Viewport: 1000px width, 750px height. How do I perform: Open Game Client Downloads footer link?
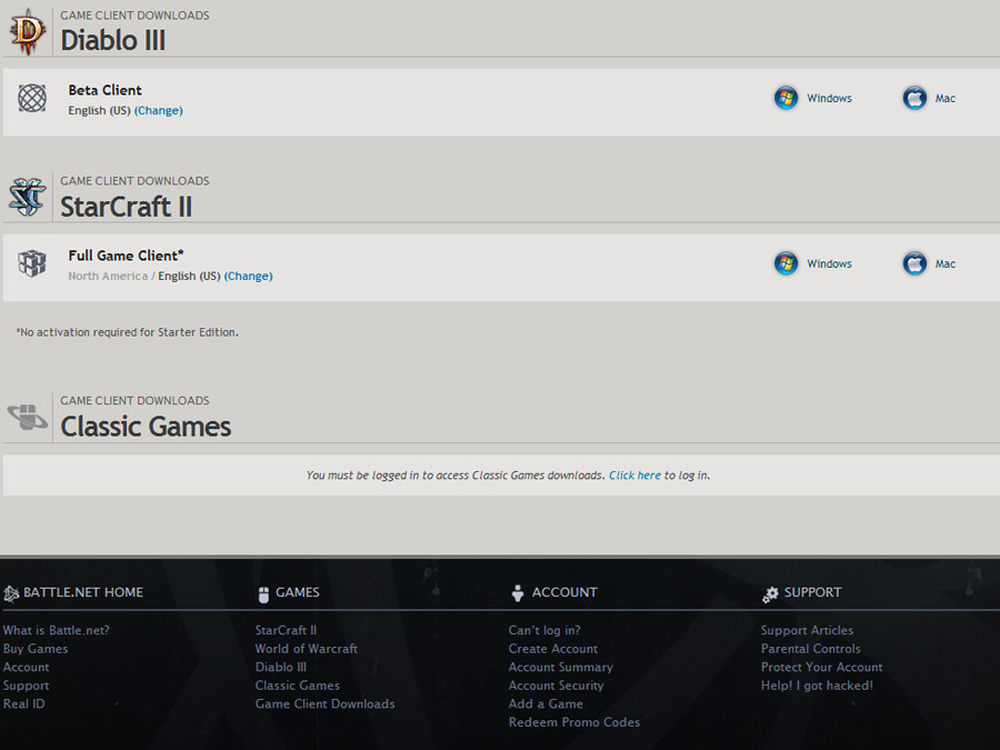click(325, 704)
